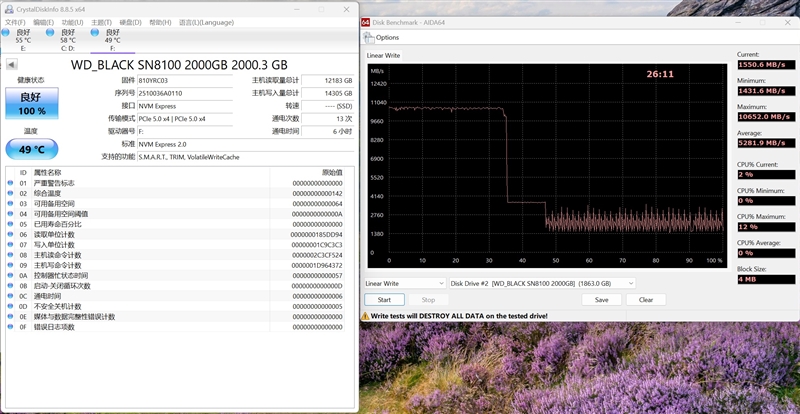The image size is (800, 414).
Task: Click status dot for 06 读取单位计数
Action: [x=10, y=234]
